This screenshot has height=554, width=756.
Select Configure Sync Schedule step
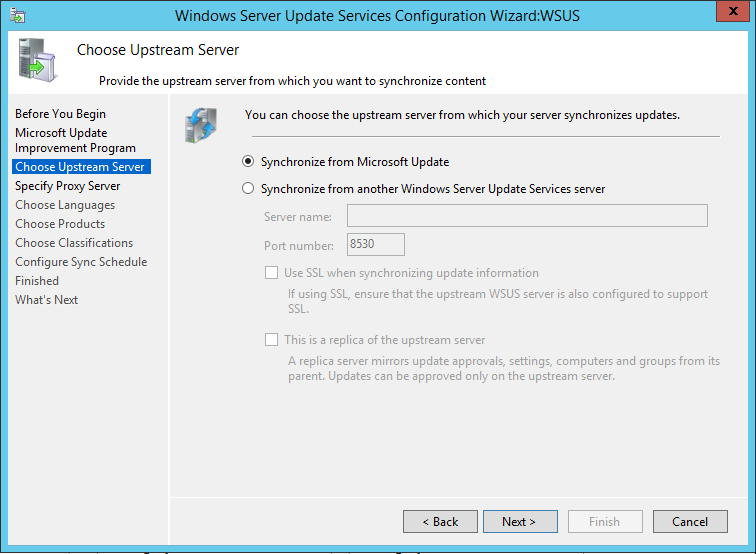coord(81,262)
